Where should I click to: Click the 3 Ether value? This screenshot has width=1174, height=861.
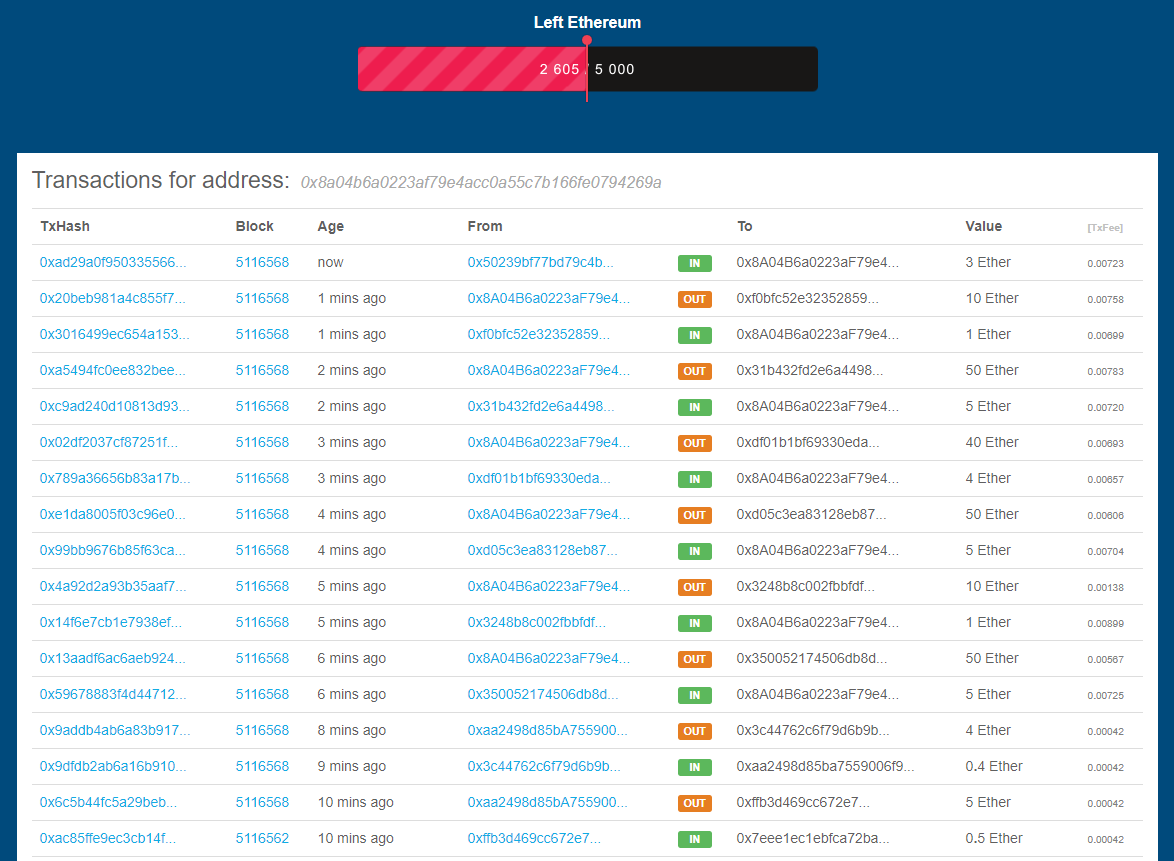[x=988, y=263]
